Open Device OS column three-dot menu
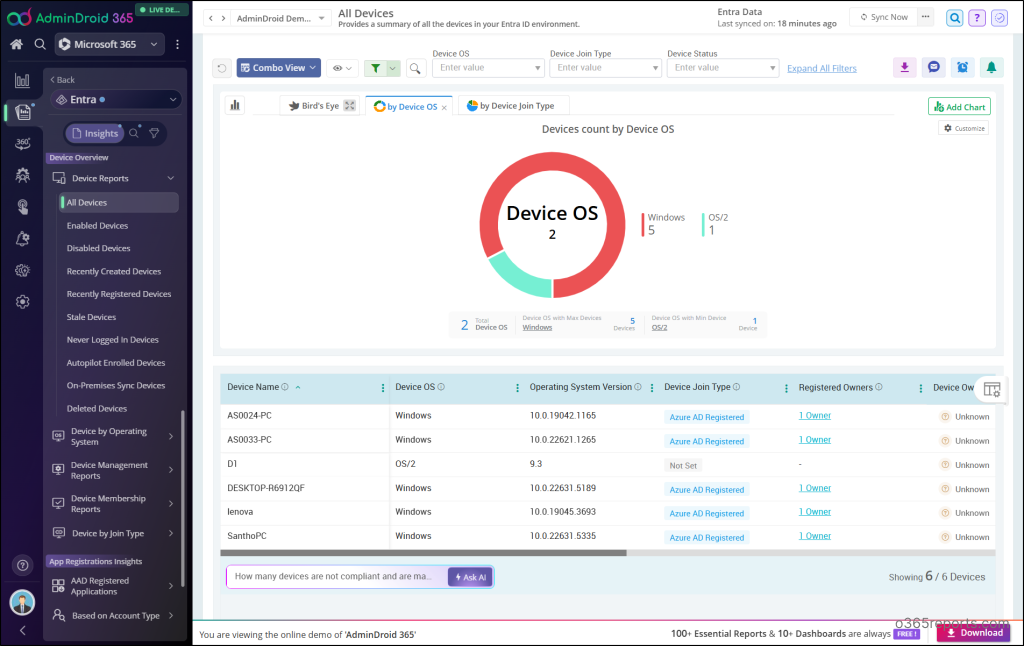This screenshot has height=646, width=1024. [517, 388]
